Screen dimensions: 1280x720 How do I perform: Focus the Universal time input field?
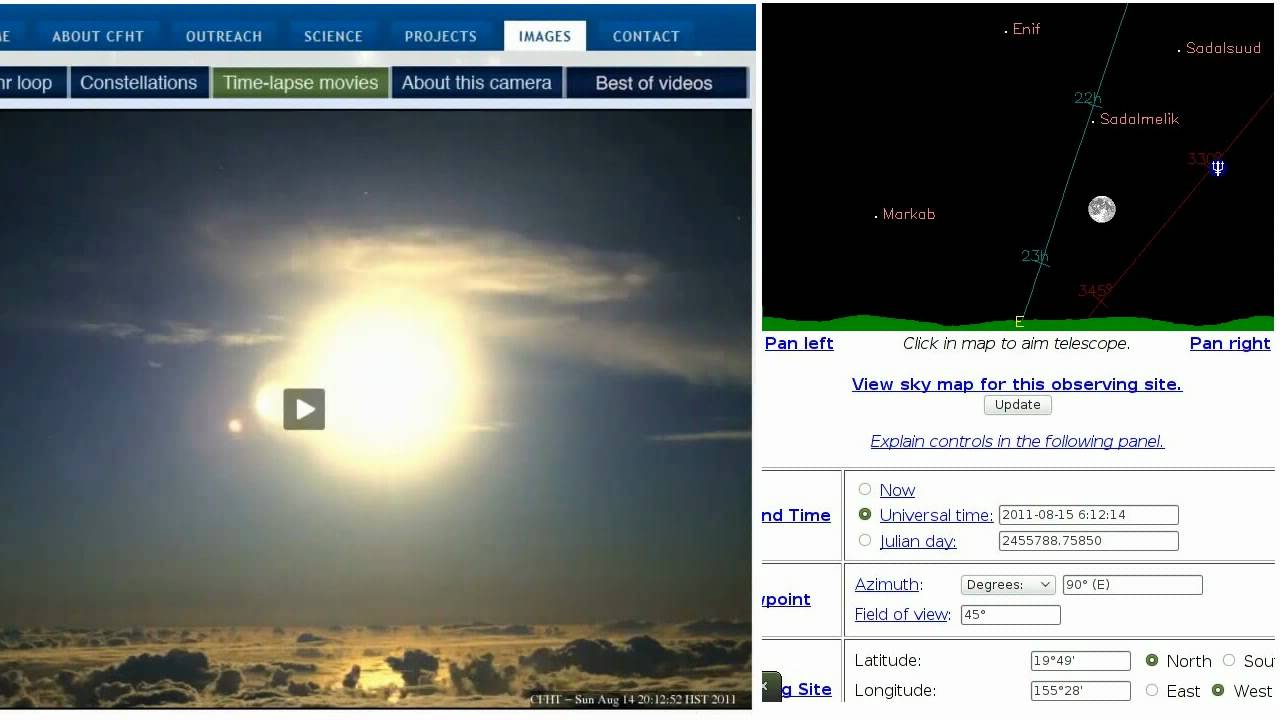1089,515
